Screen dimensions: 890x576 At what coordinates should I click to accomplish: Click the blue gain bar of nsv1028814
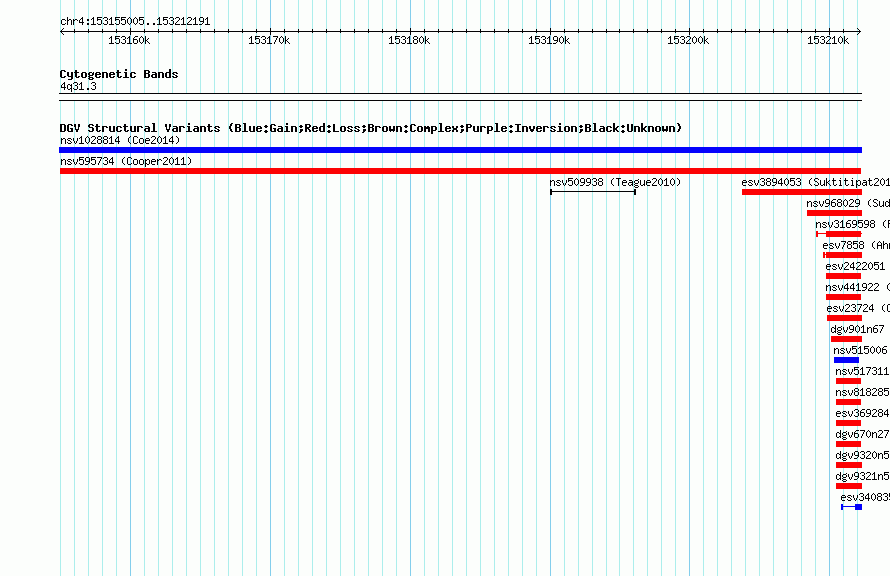tap(460, 150)
